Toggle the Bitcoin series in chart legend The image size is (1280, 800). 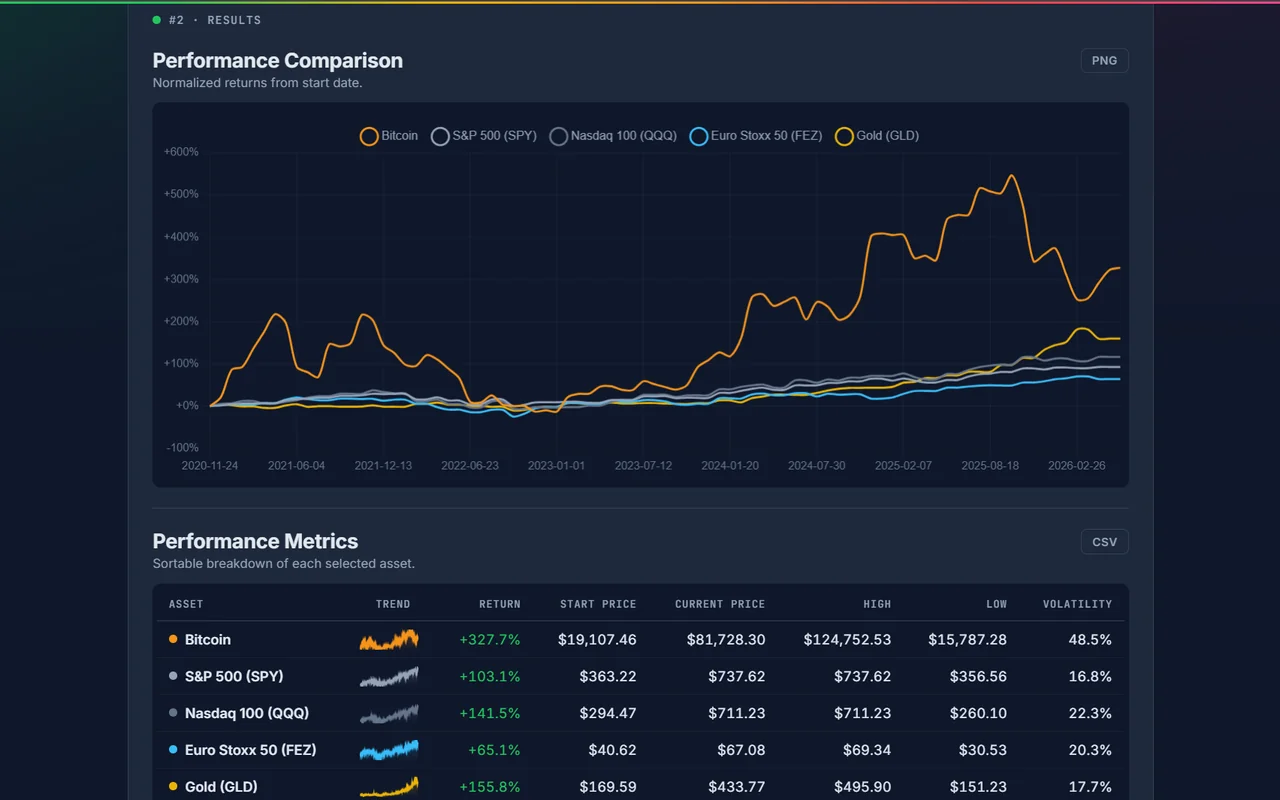click(389, 136)
